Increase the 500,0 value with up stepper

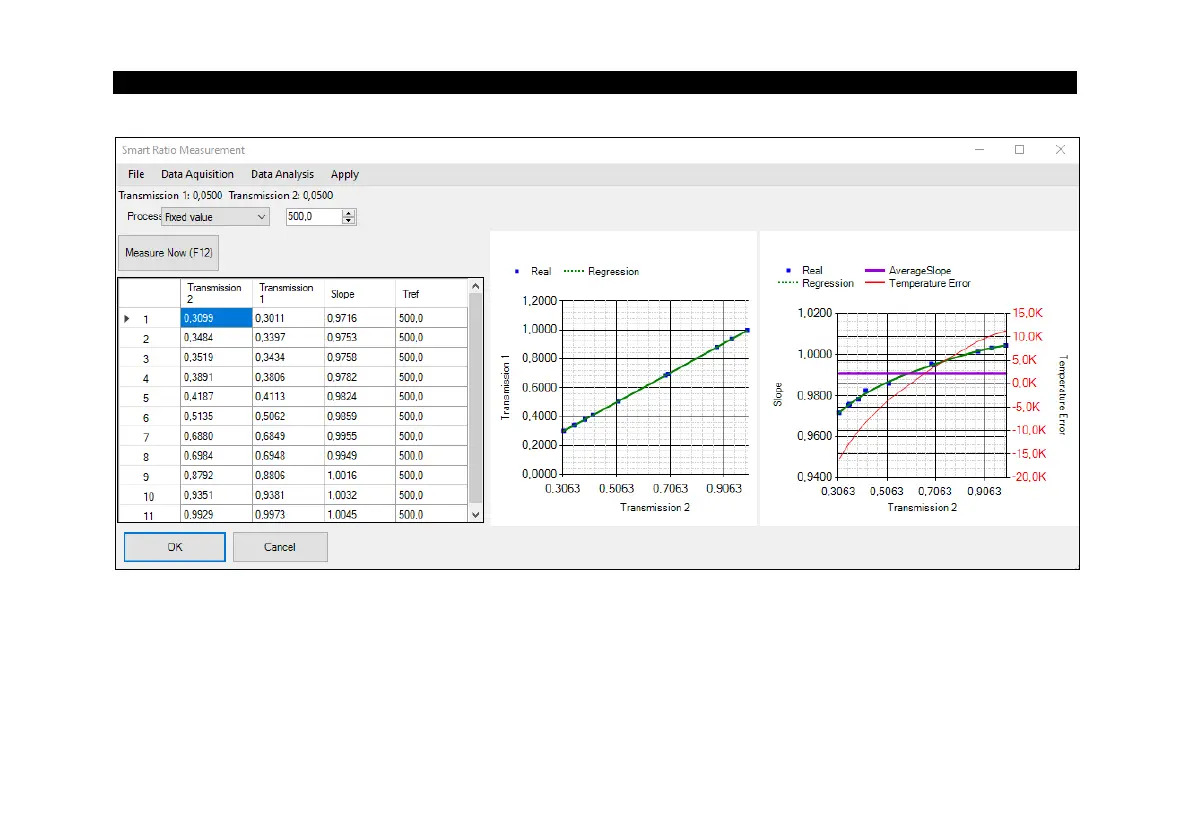click(x=349, y=213)
